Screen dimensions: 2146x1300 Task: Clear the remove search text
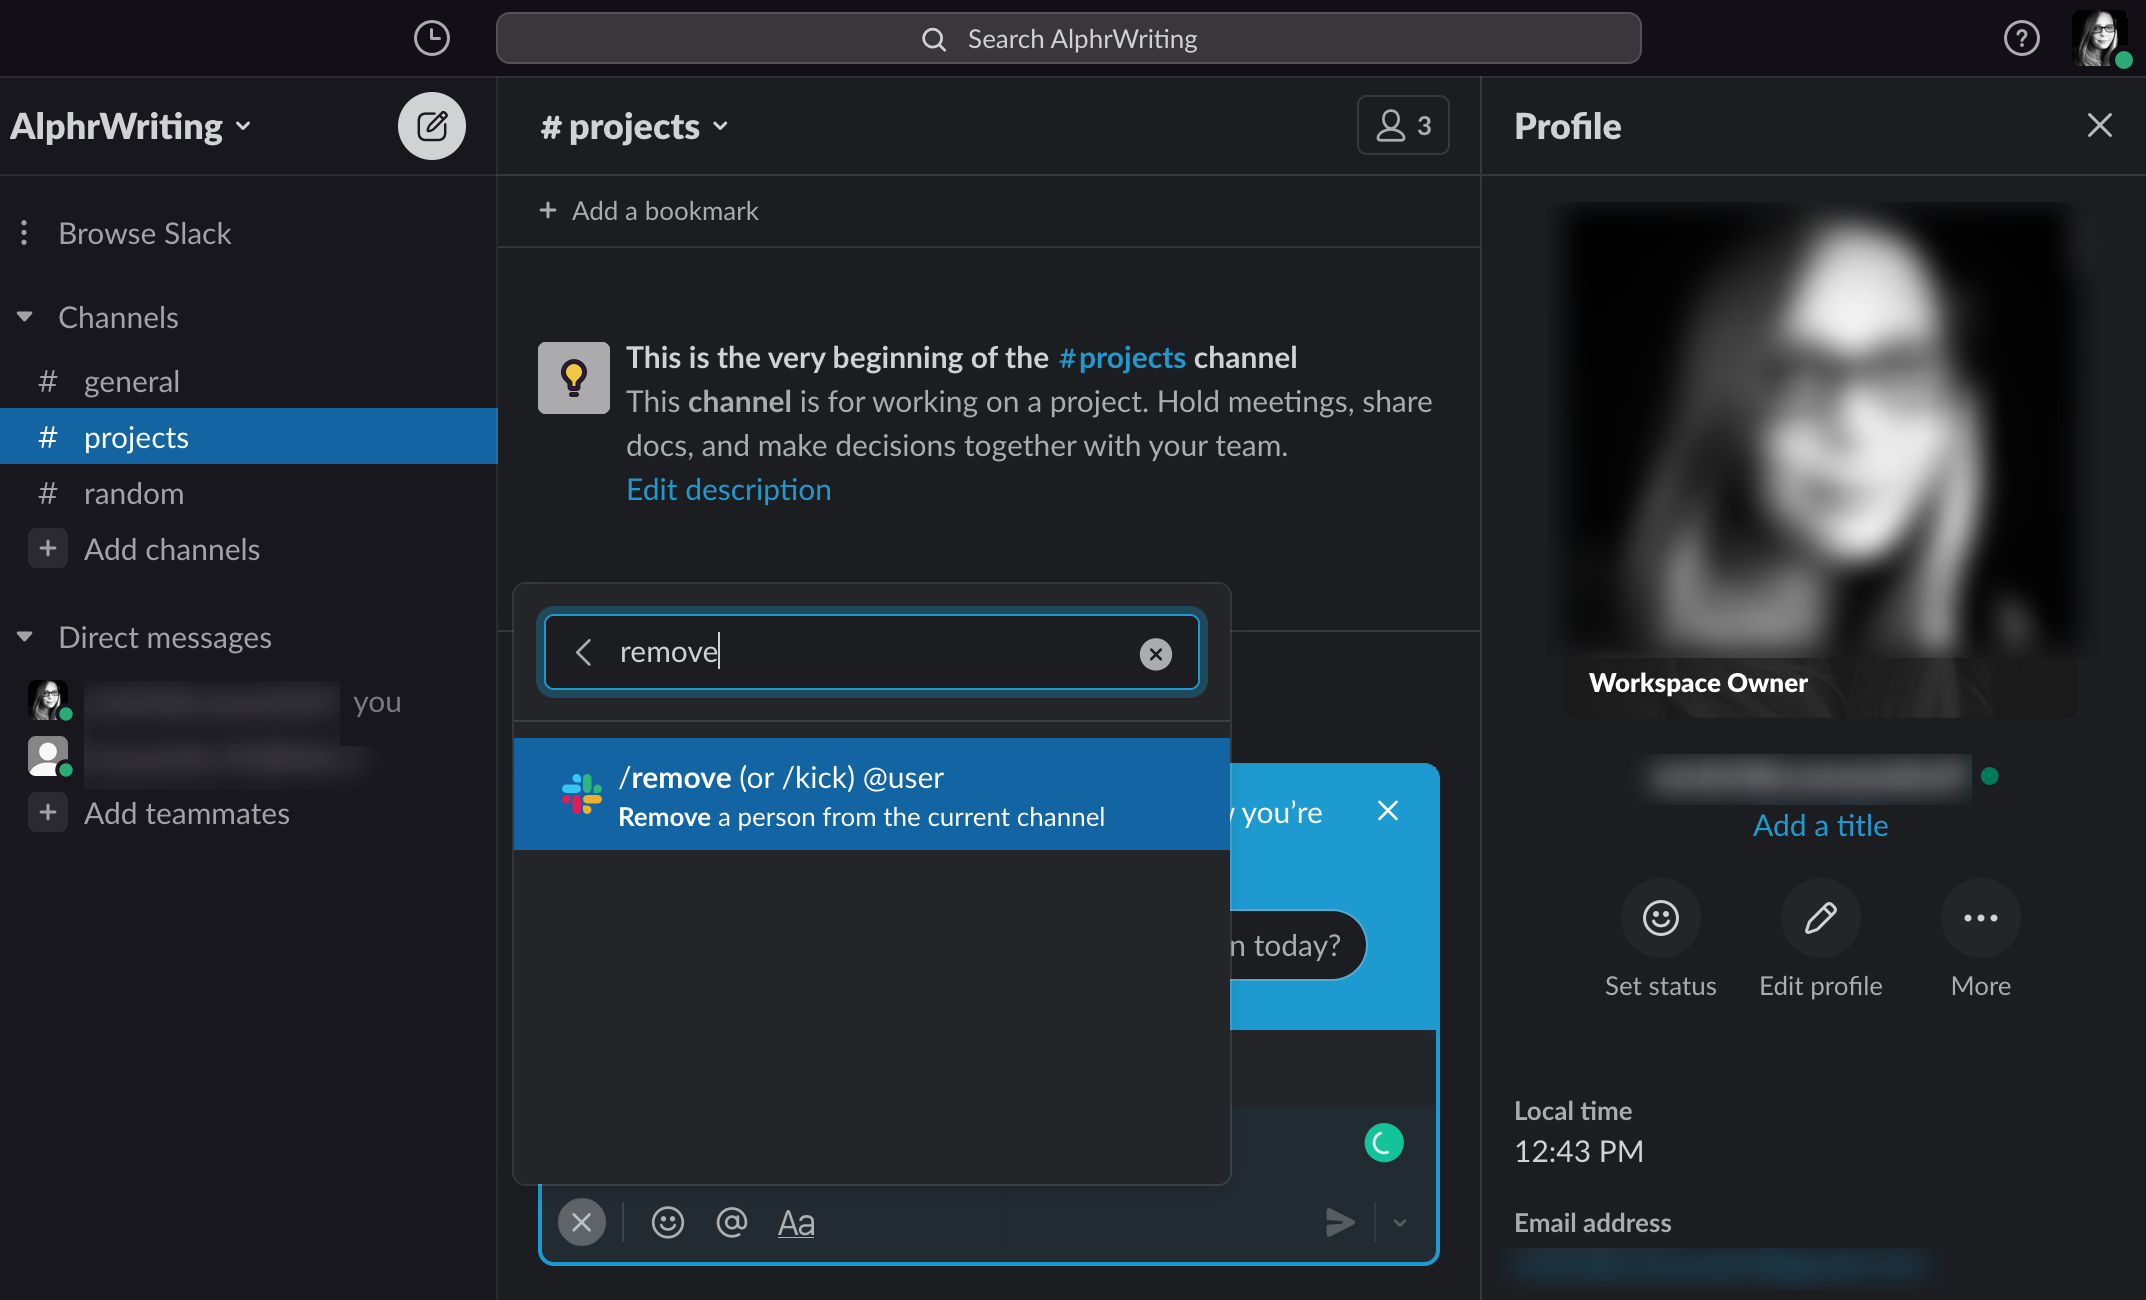pyautogui.click(x=1155, y=653)
